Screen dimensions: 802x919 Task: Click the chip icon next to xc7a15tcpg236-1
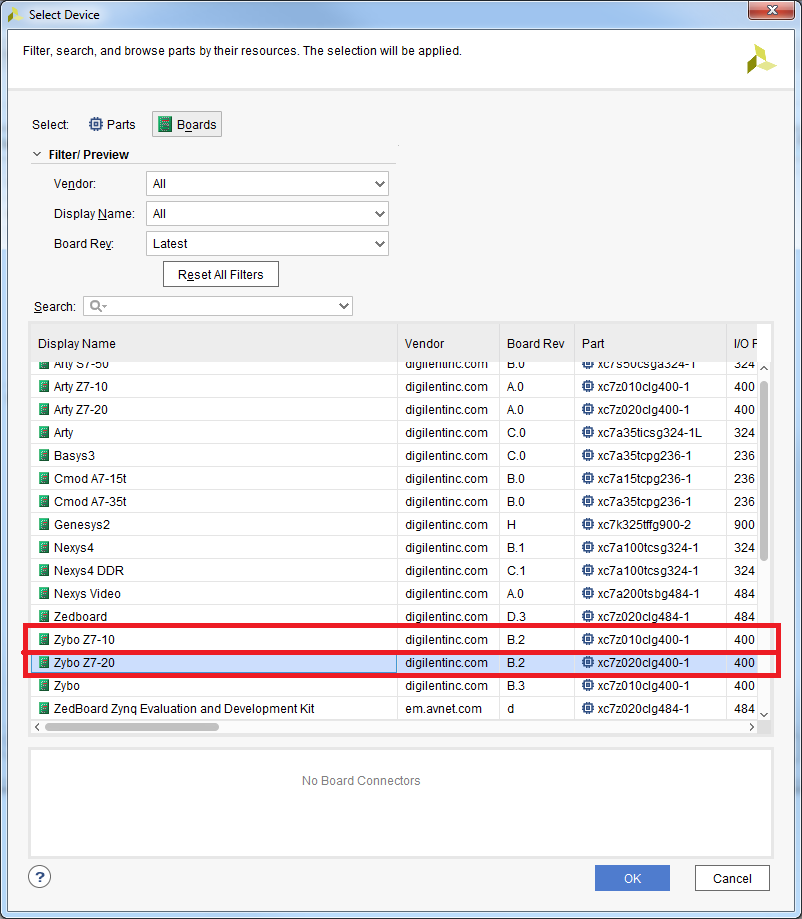click(587, 478)
